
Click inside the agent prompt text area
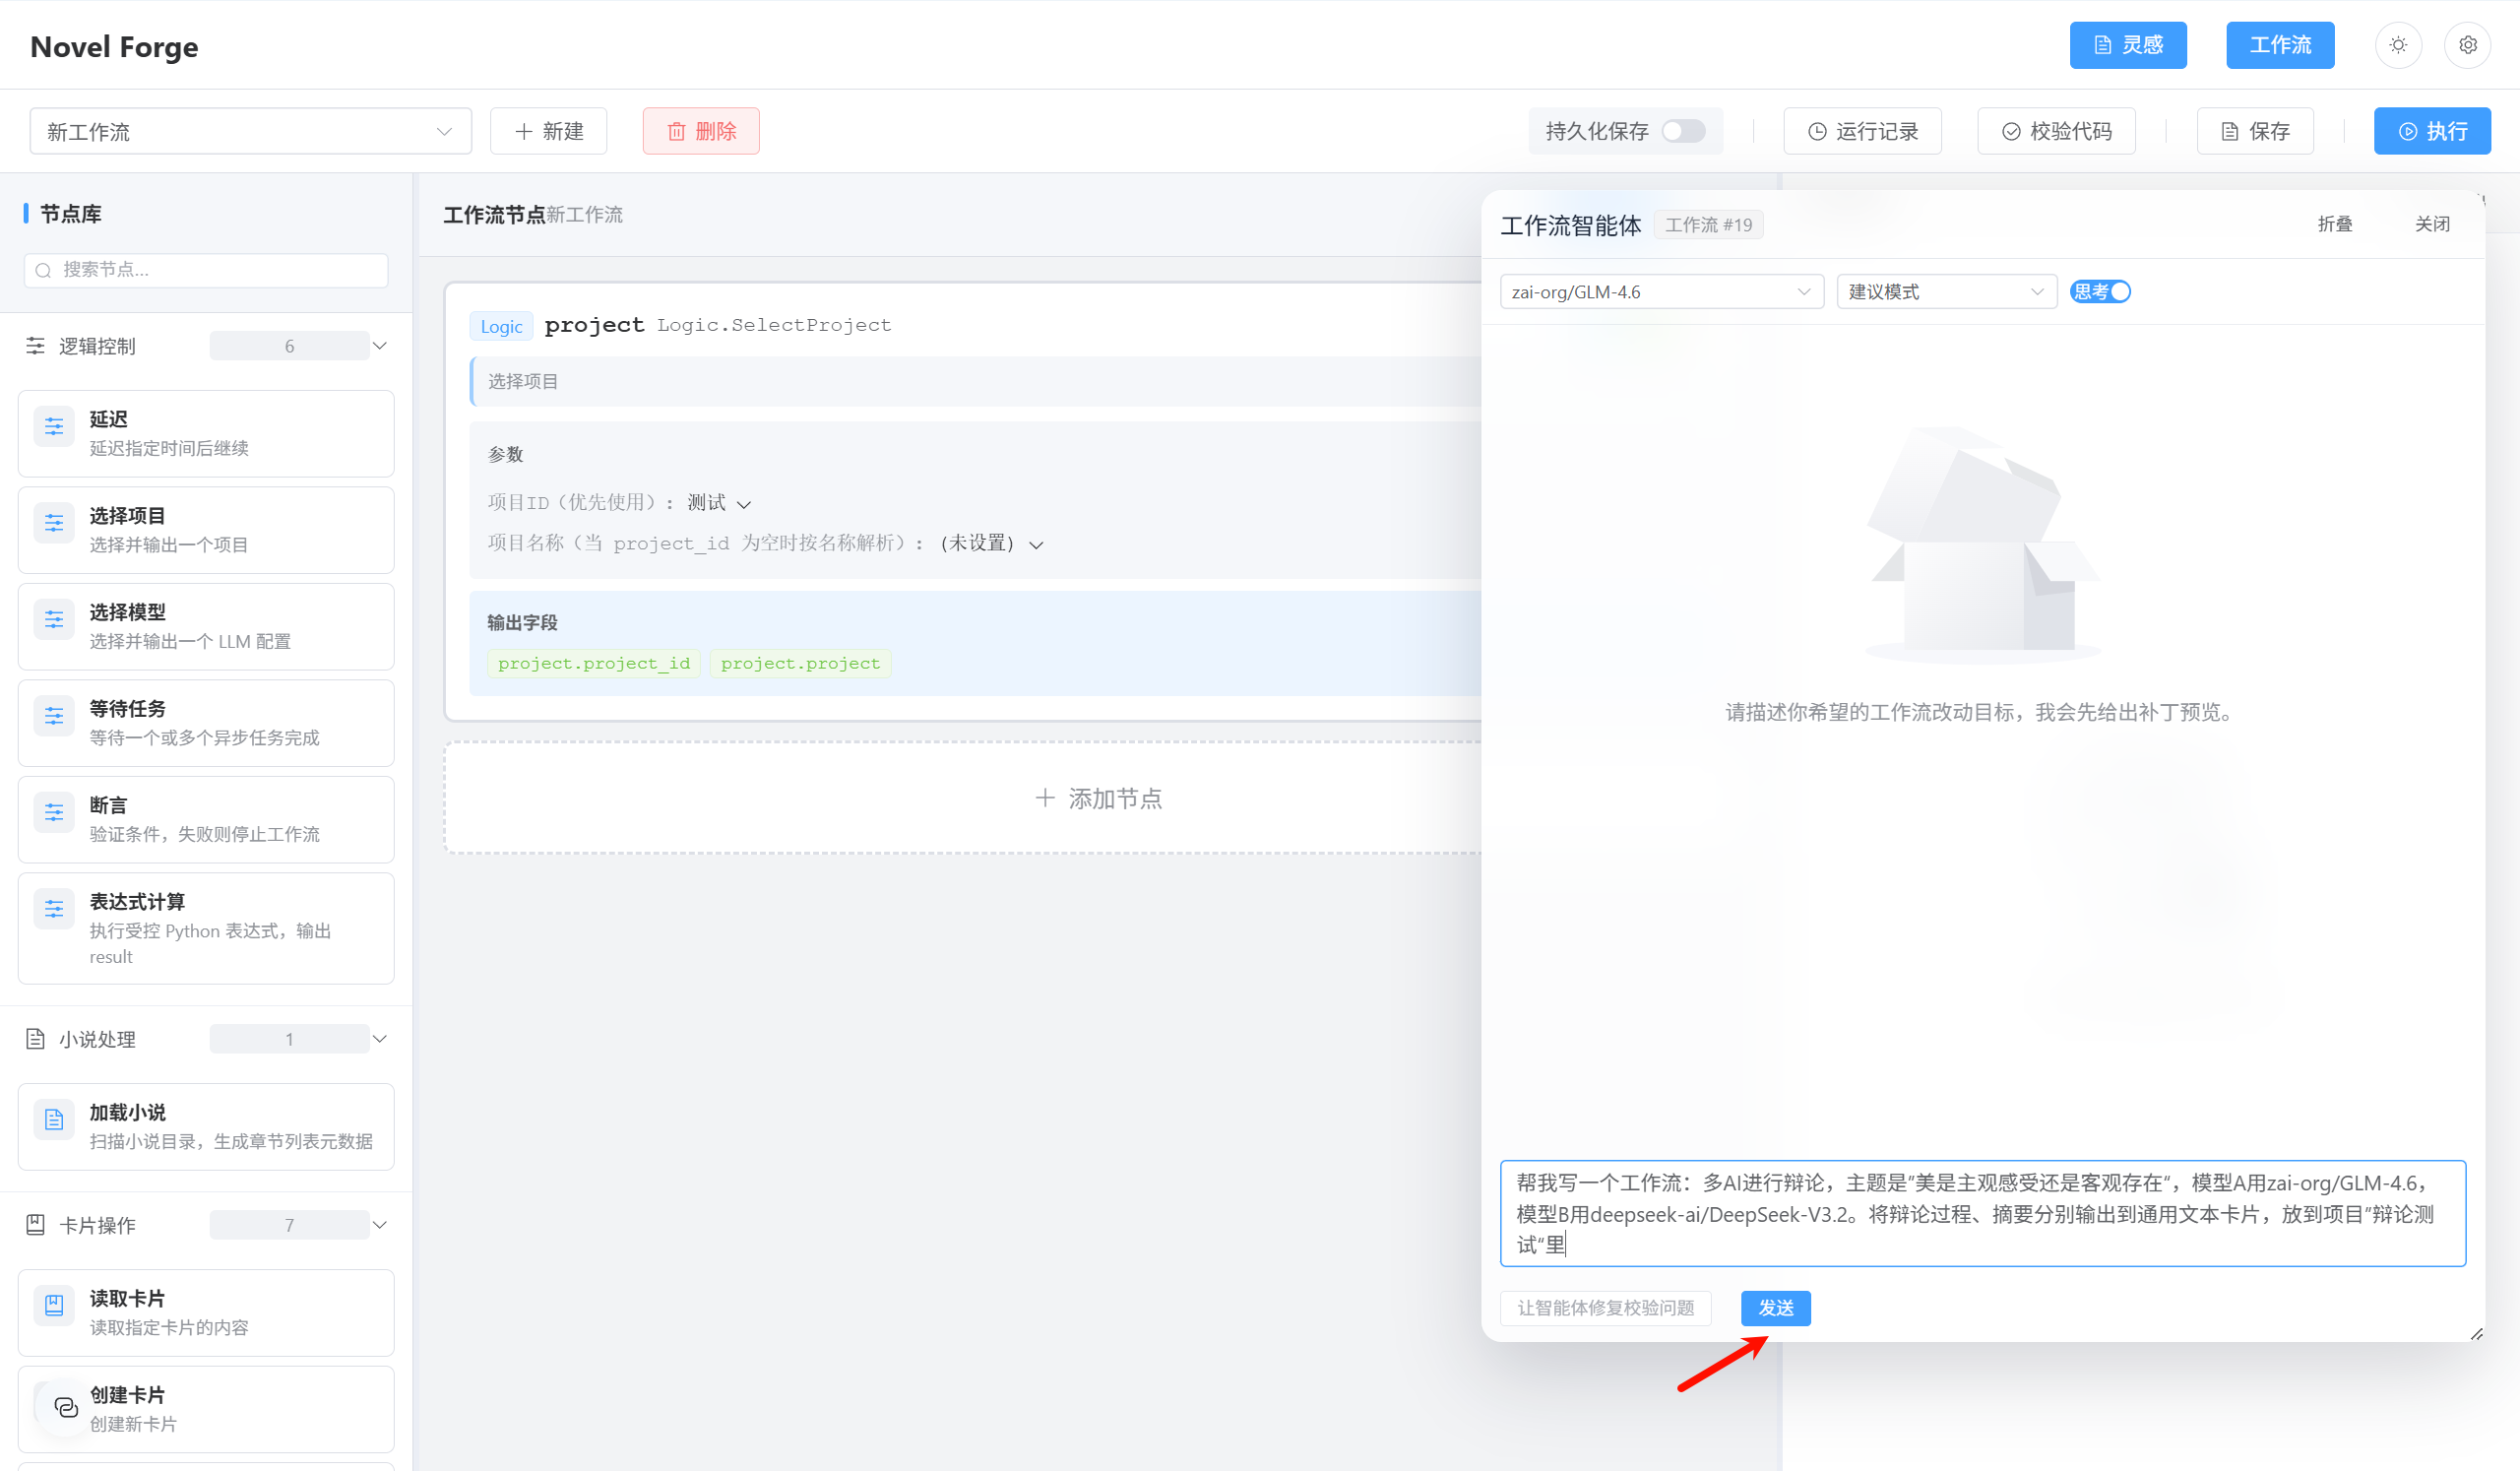tap(1982, 1213)
